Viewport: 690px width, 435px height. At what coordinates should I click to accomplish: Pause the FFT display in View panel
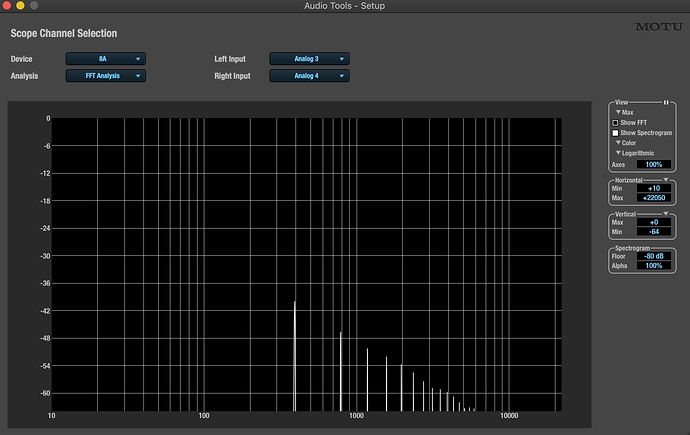coord(666,102)
